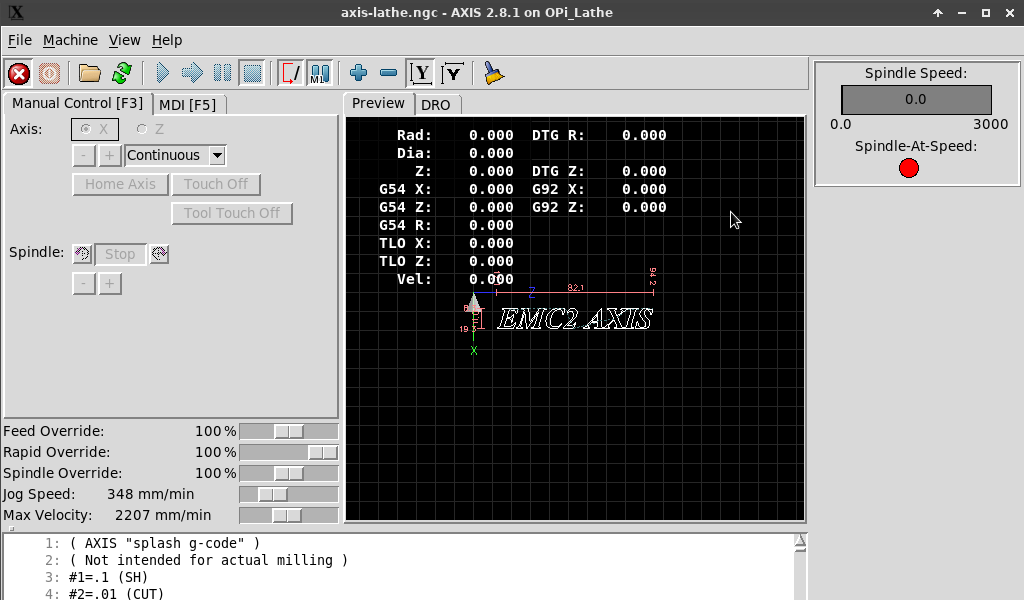
Task: Open the View menu
Action: pos(125,40)
